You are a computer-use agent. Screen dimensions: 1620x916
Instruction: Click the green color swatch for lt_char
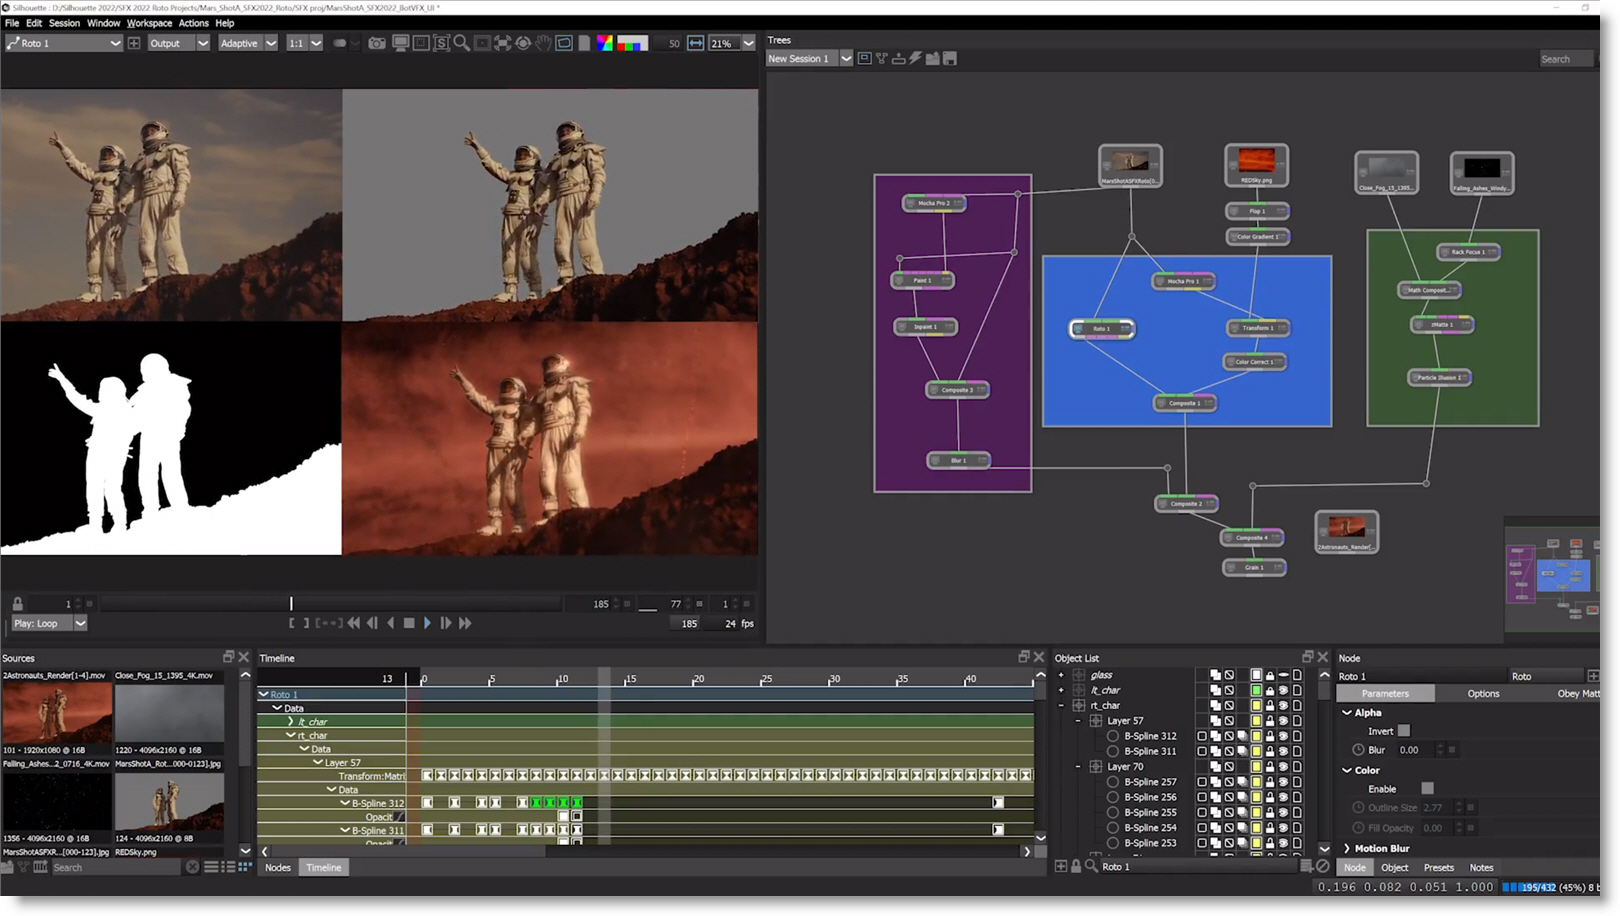pos(1256,690)
